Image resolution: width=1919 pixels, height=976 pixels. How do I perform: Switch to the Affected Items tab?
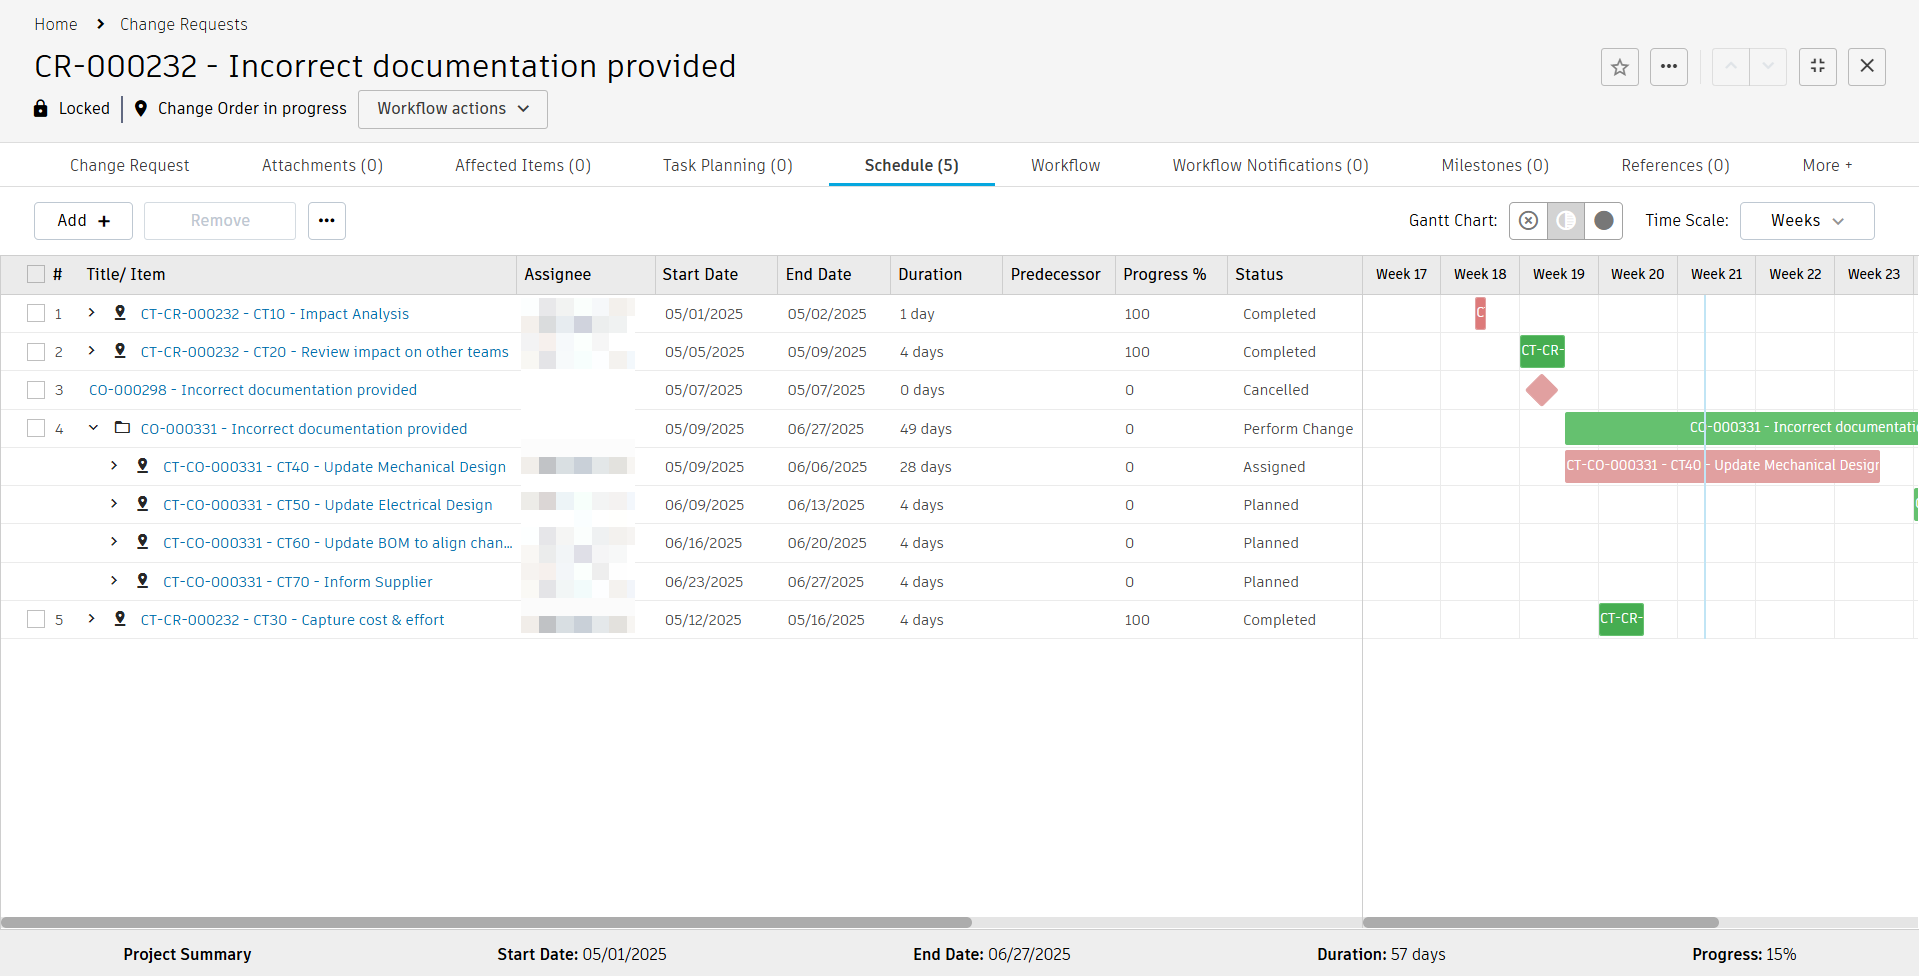(522, 165)
